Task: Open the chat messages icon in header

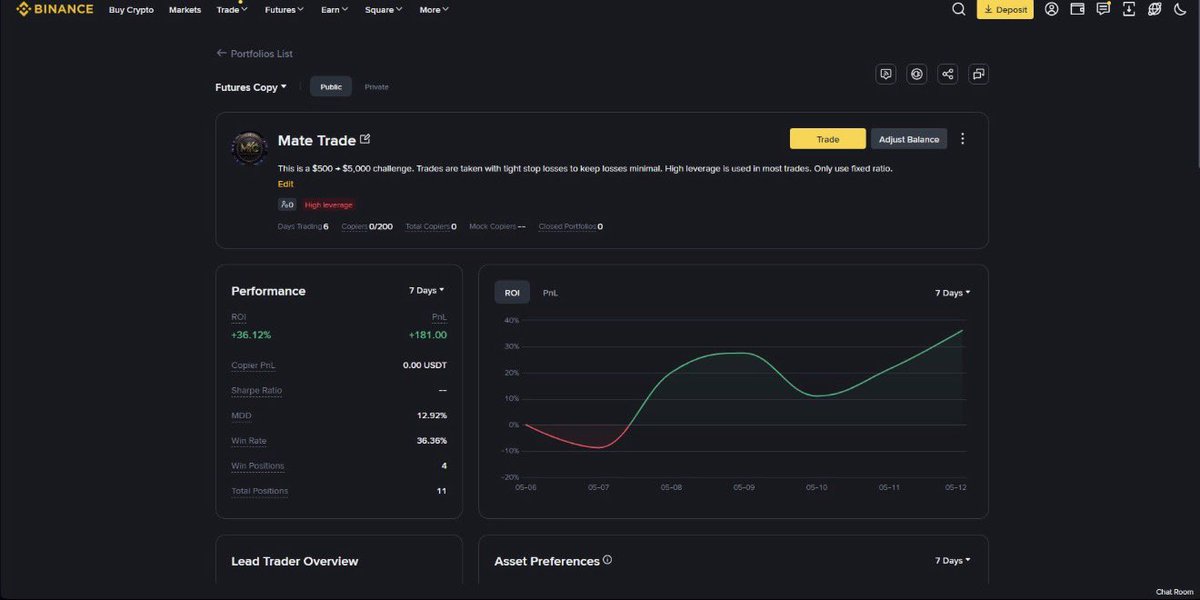Action: [x=1103, y=9]
